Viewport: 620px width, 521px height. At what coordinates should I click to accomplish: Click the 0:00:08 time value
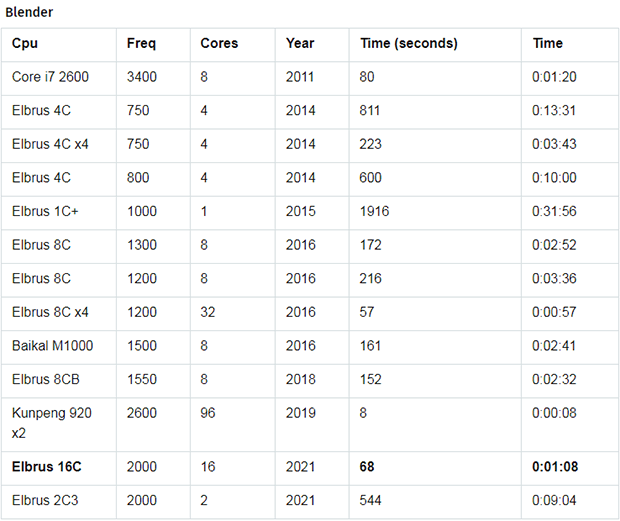pyautogui.click(x=554, y=413)
